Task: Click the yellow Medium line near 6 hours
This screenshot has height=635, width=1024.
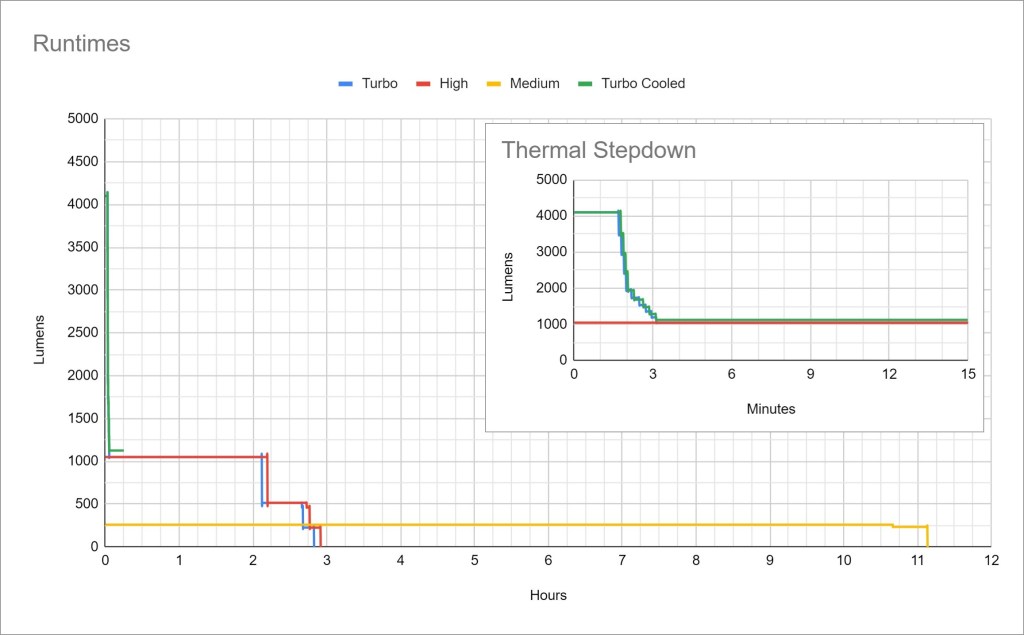Action: tap(548, 525)
